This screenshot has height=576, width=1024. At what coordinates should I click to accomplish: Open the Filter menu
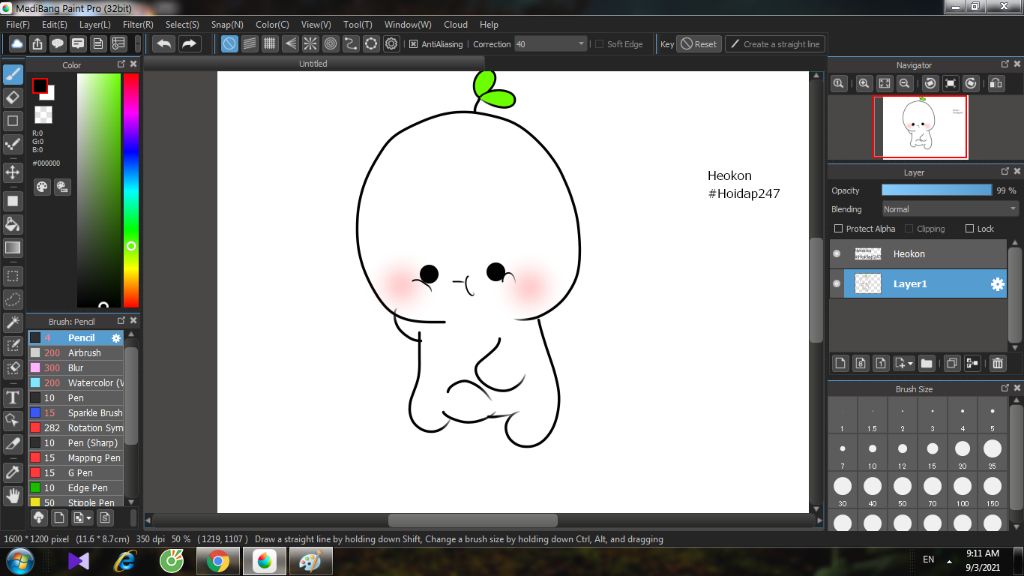(x=138, y=24)
